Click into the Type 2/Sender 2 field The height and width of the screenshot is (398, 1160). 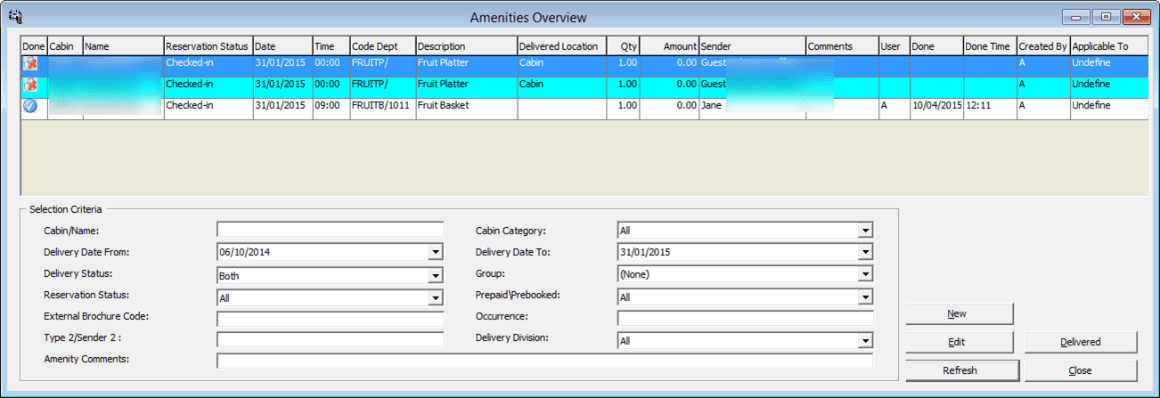(x=330, y=340)
